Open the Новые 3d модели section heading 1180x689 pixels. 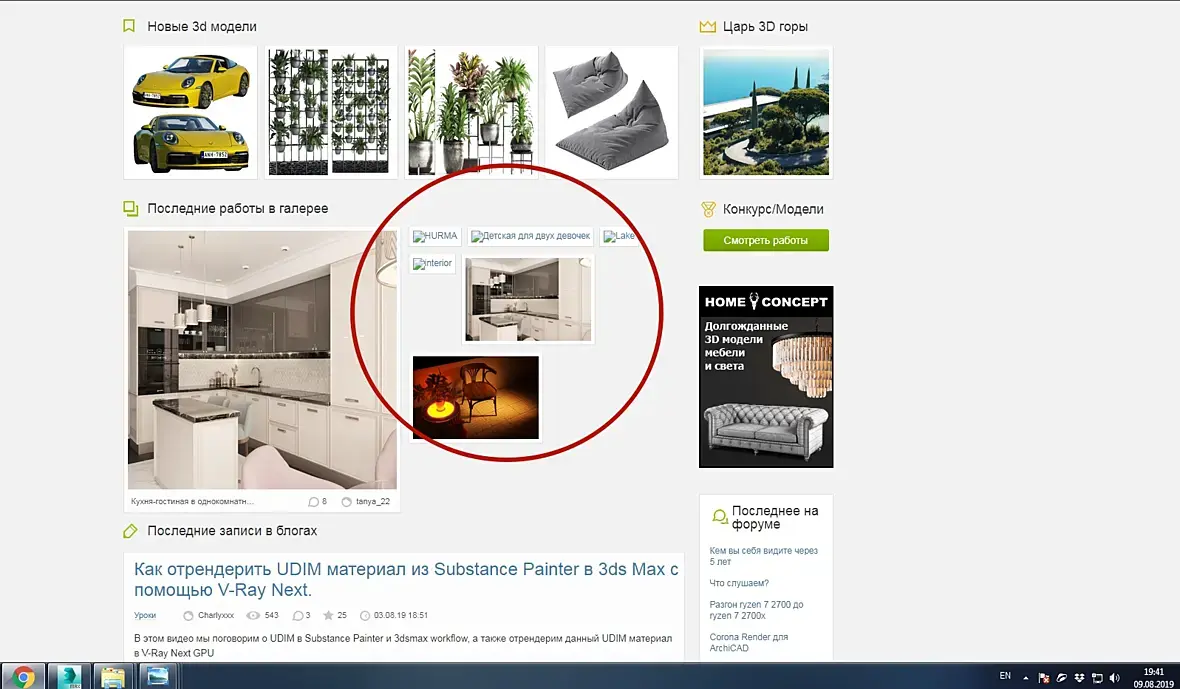(x=202, y=26)
